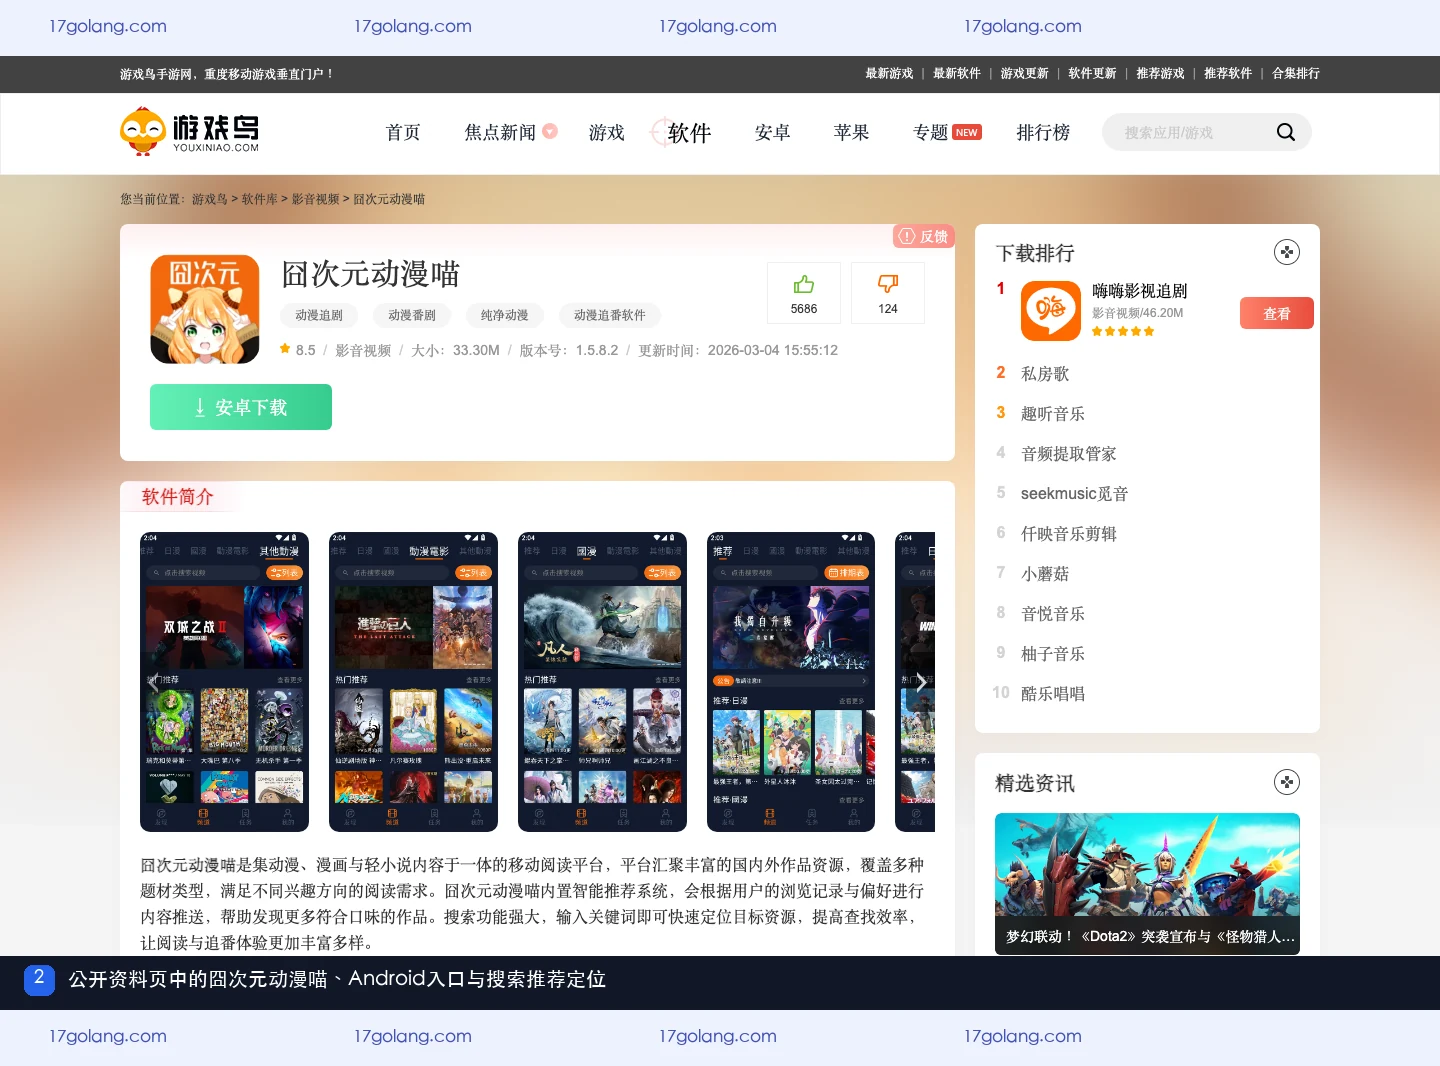Viewport: 1440px width, 1066px height.
Task: Open the 安卓 nav item
Action: 772,132
